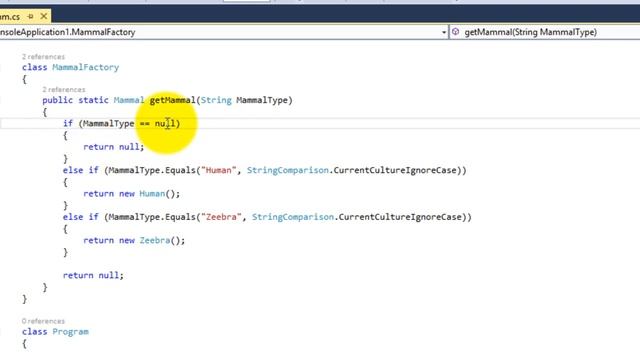640x360 pixels.
Task: Click the Mammal return type in declaration
Action: 129,100
